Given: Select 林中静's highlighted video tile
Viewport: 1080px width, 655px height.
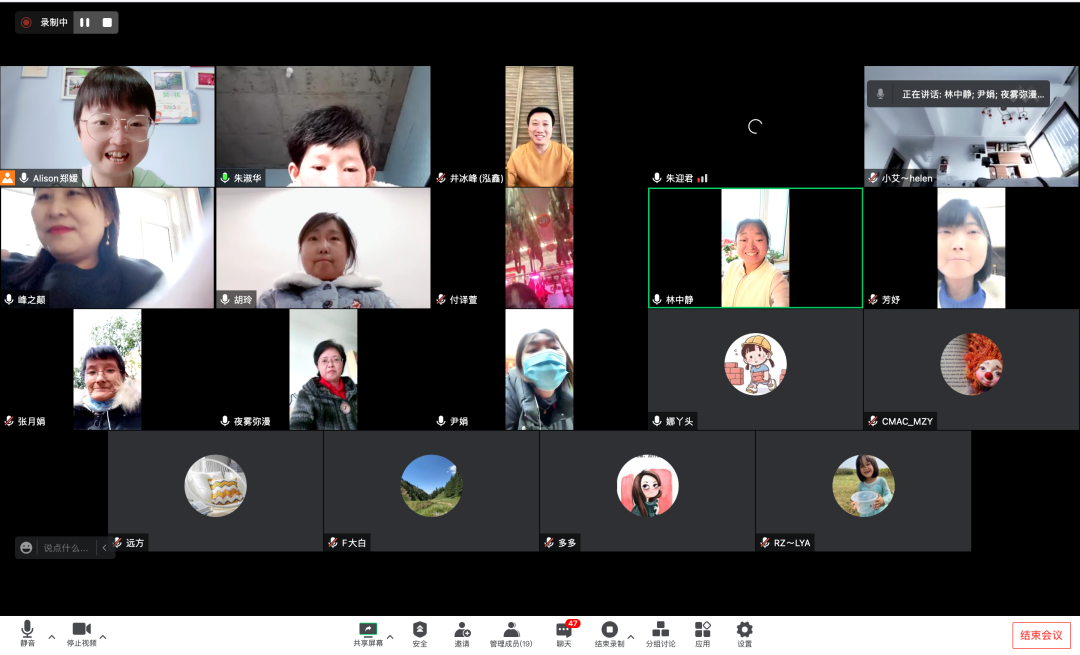Looking at the screenshot, I should pyautogui.click(x=755, y=248).
